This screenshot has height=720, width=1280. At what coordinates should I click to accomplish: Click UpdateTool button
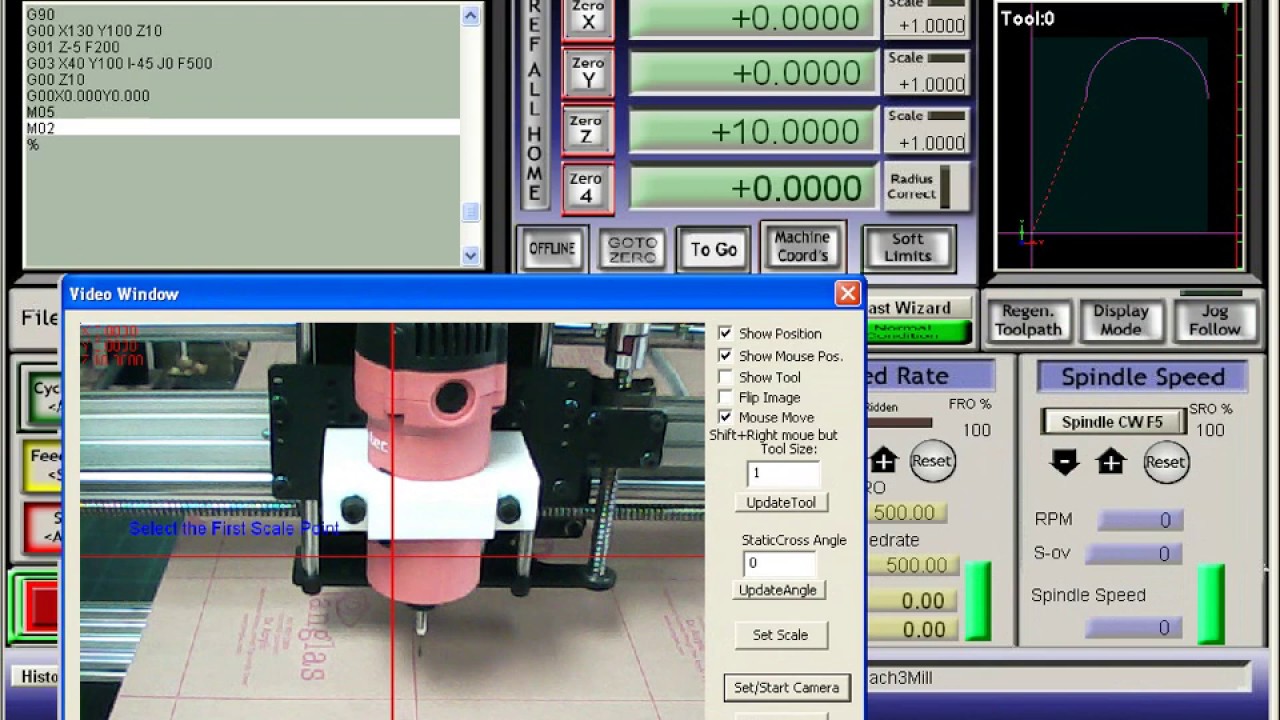(781, 502)
